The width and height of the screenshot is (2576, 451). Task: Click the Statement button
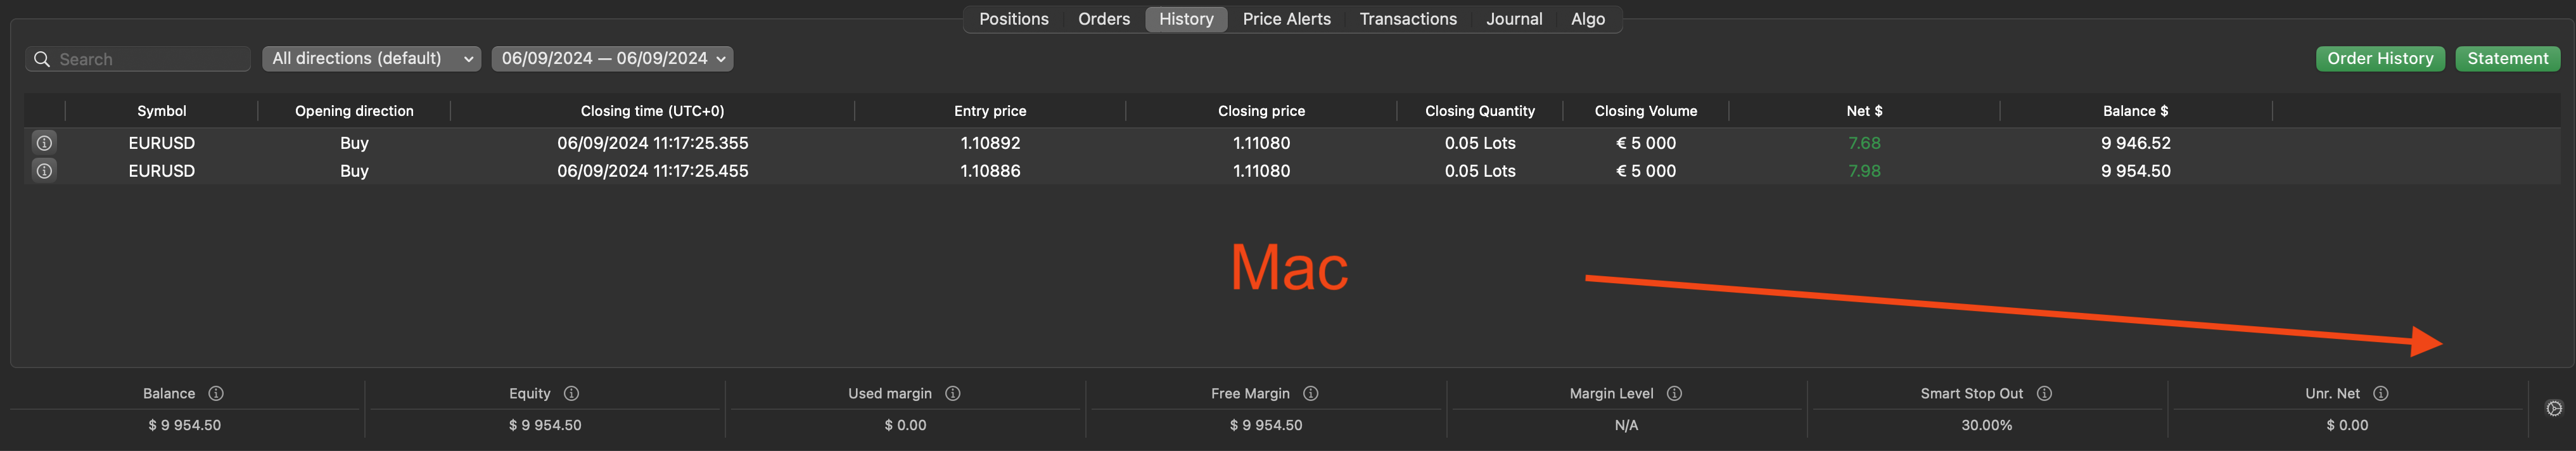(x=2507, y=59)
